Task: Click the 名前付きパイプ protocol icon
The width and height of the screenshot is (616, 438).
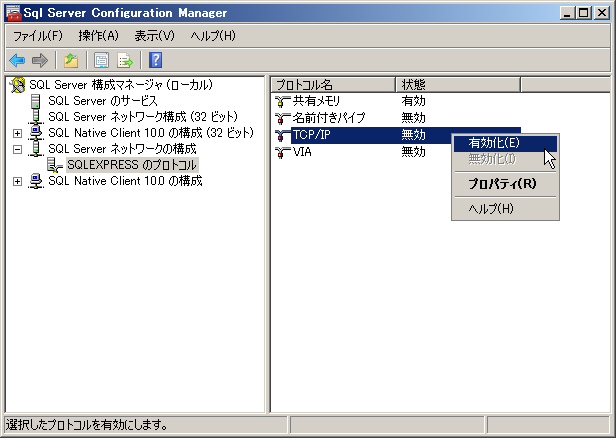Action: tap(282, 118)
